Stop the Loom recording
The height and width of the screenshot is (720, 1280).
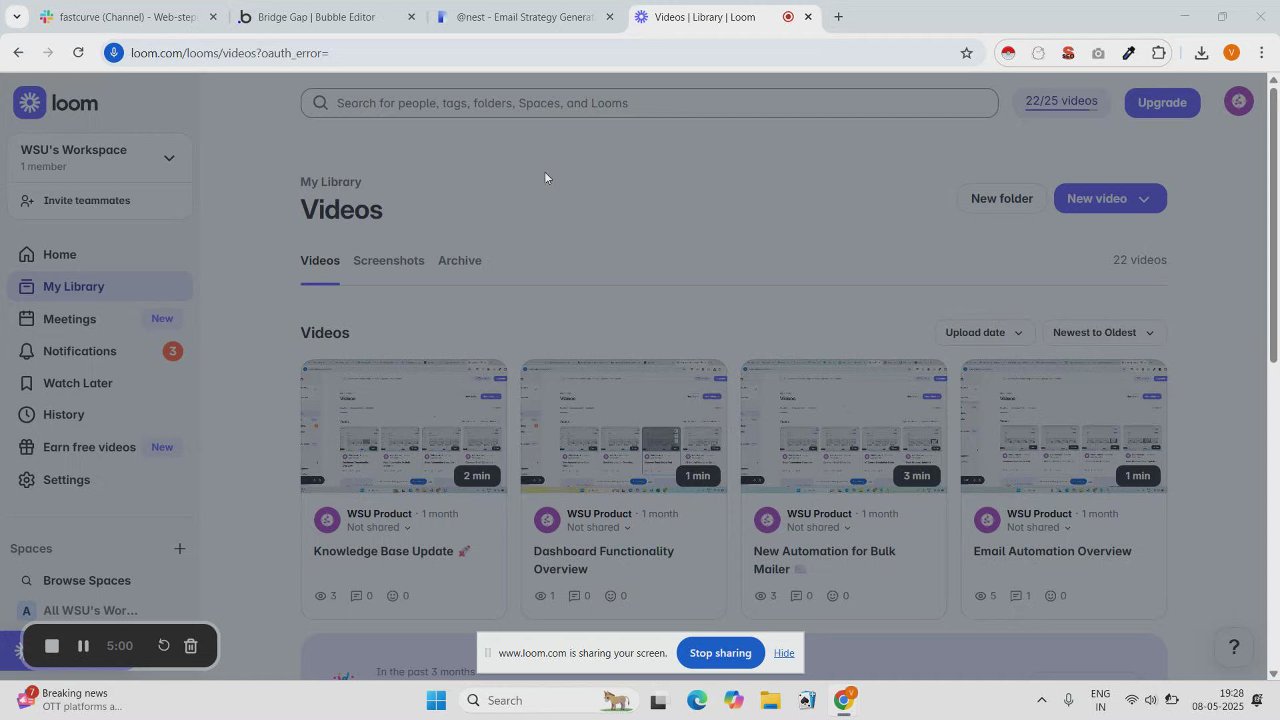click(x=52, y=646)
